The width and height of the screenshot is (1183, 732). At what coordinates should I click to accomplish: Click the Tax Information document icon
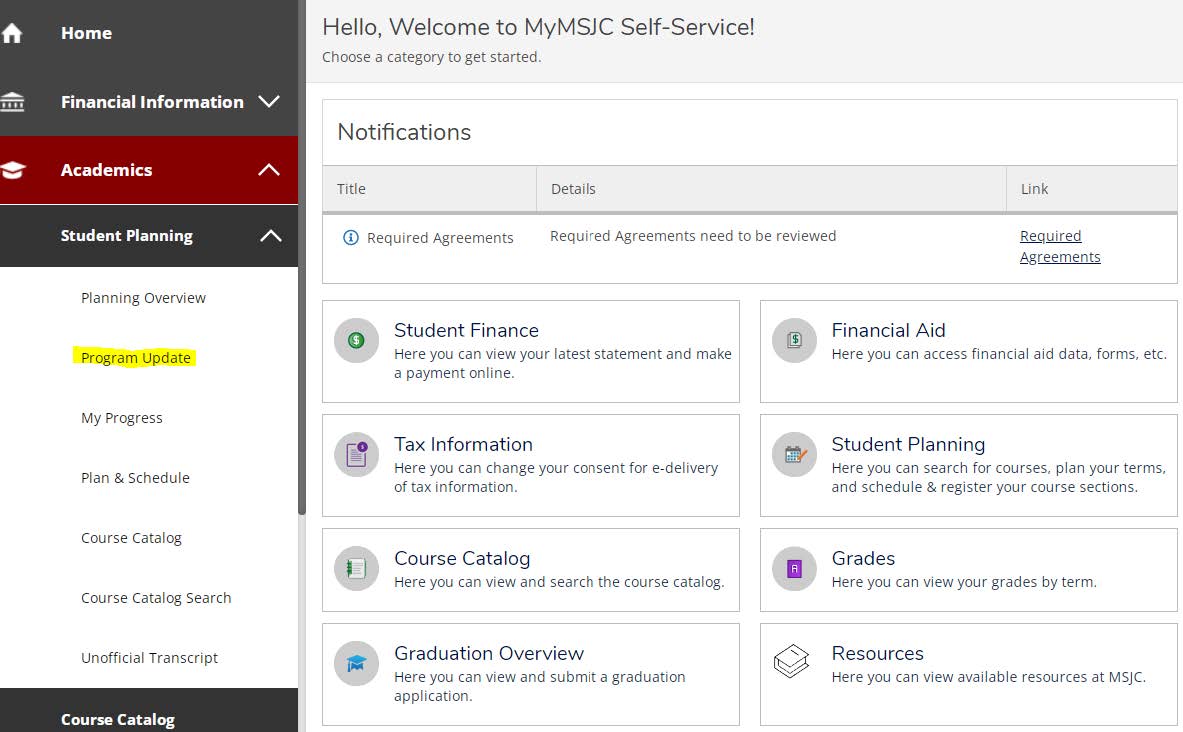356,454
